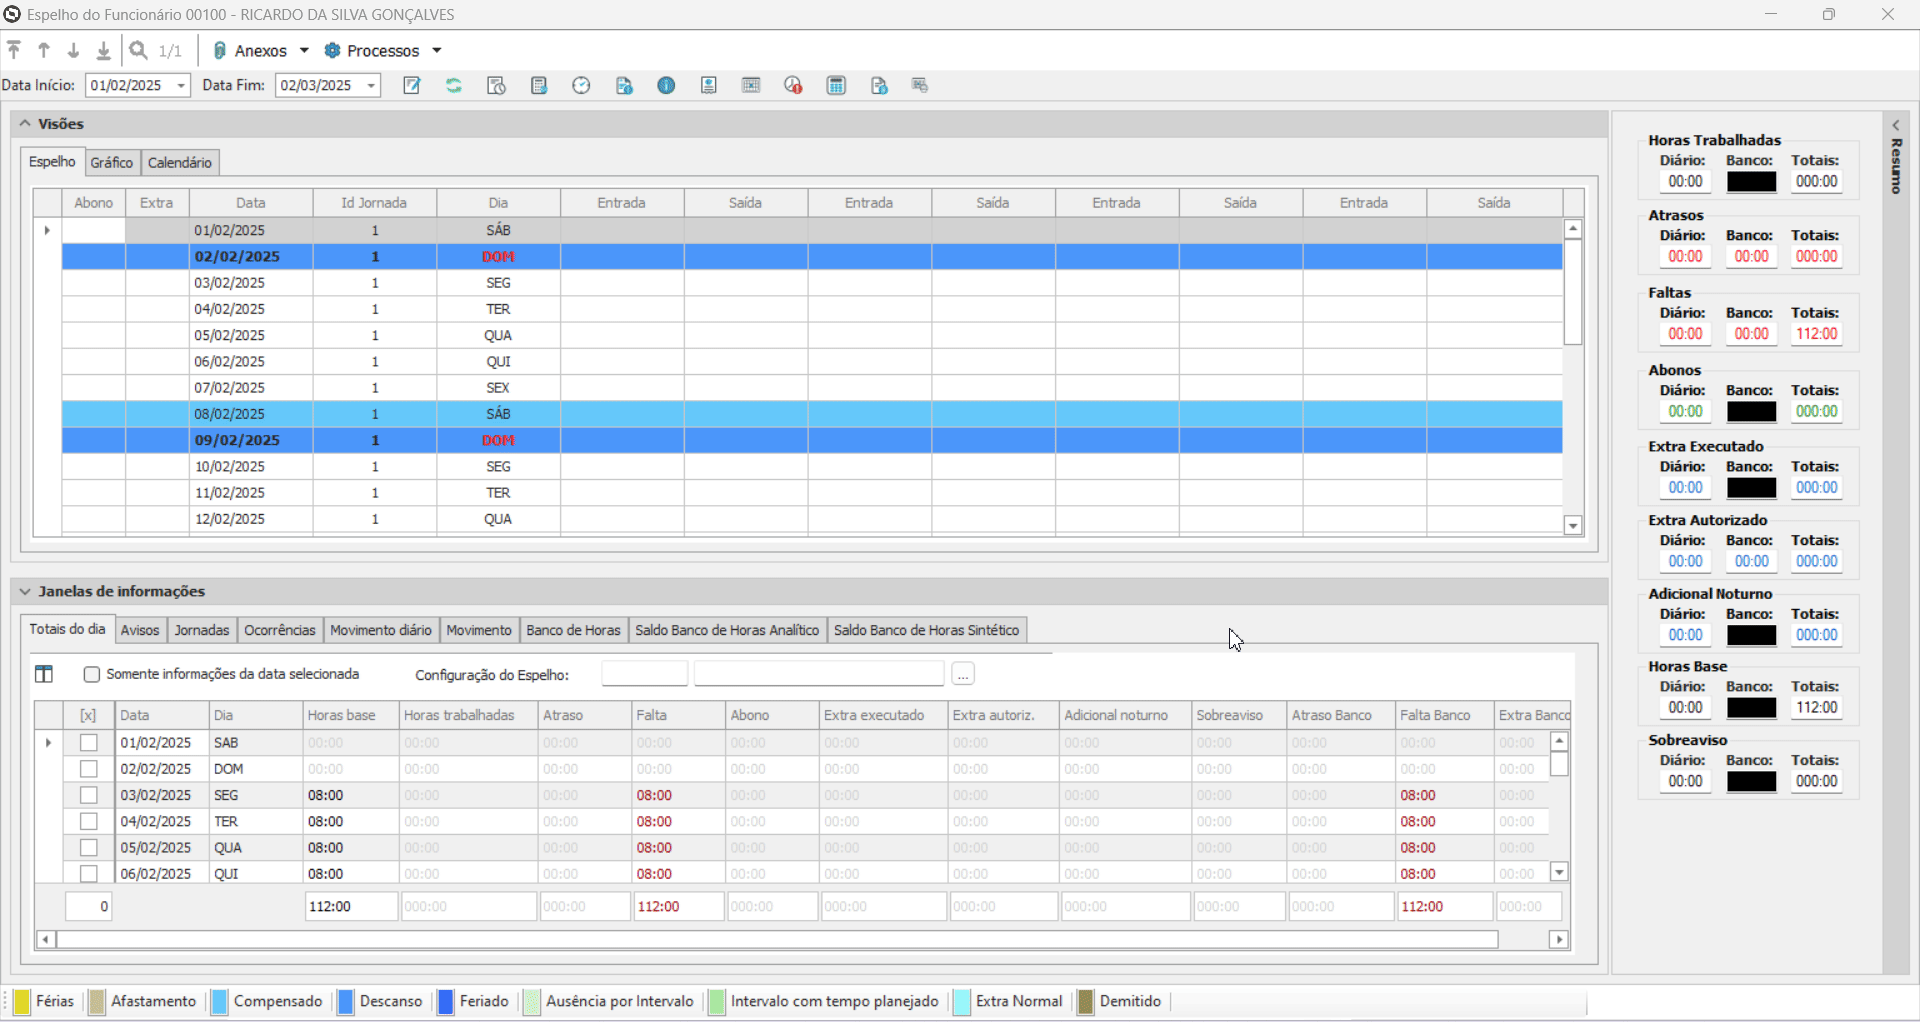Open the Banco de Horas tab
This screenshot has width=1920, height=1022.
(573, 630)
